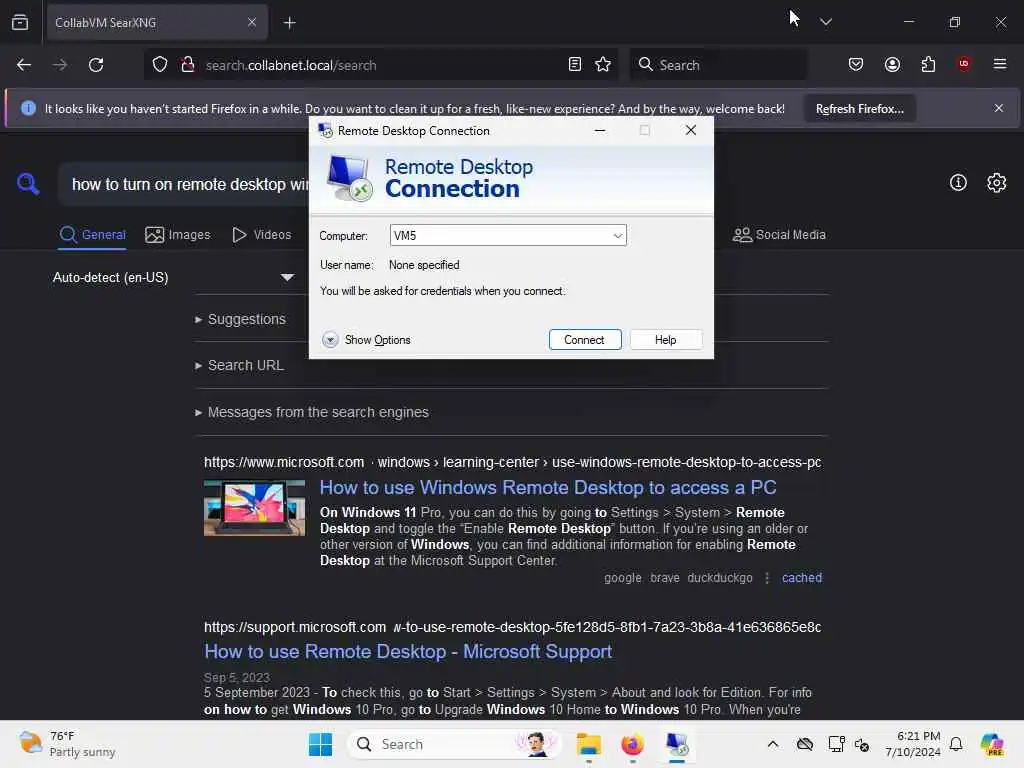1024x768 pixels.
Task: Click the Remote Desktop Connection taskbar icon
Action: click(677, 744)
